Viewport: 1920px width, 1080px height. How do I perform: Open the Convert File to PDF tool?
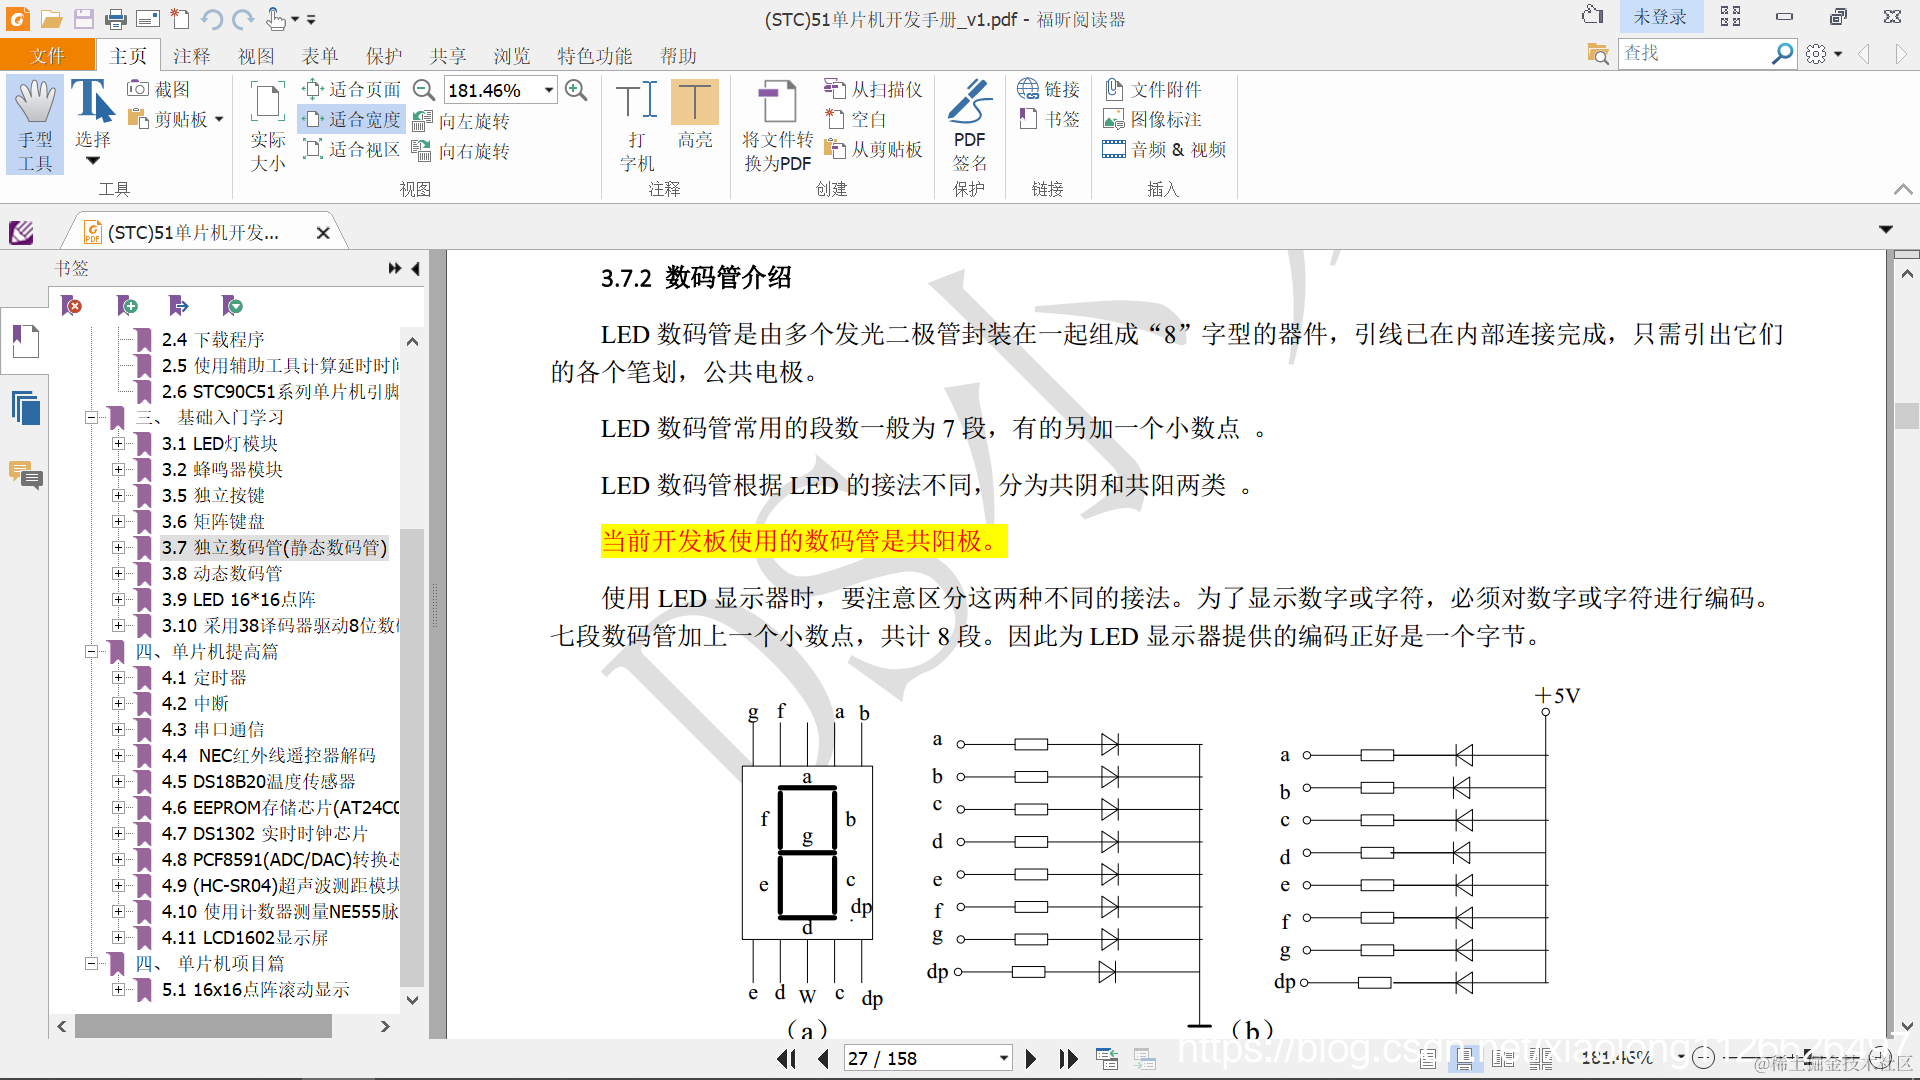(777, 124)
